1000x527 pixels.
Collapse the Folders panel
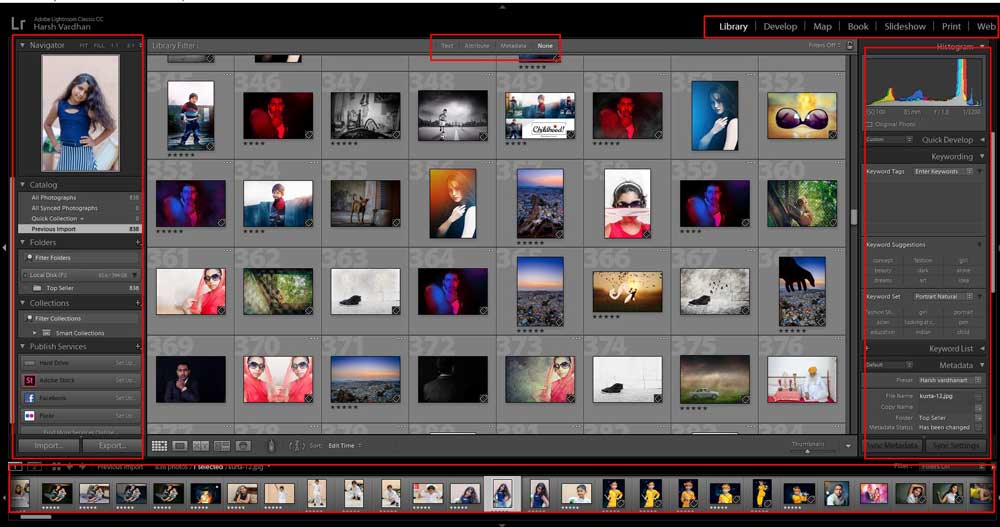[x=22, y=242]
